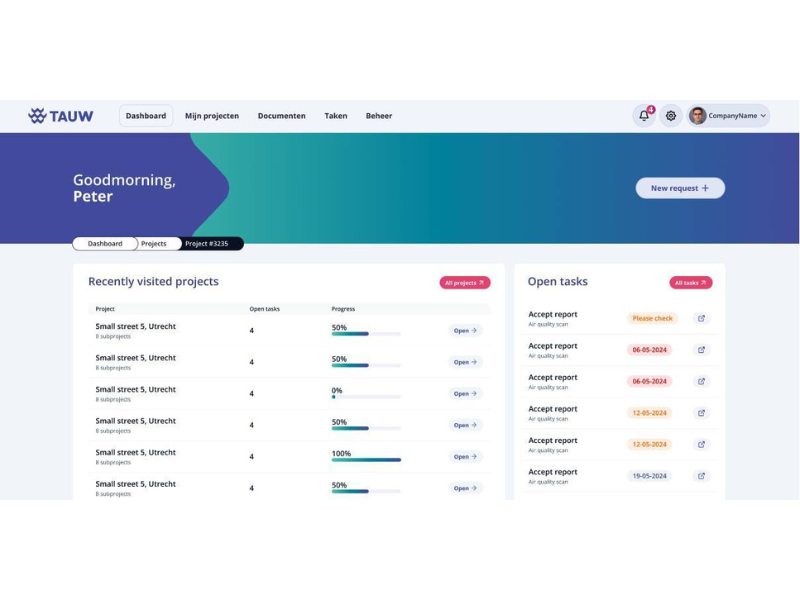The image size is (800, 600).
Task: Open notifications via the bell icon
Action: click(642, 115)
